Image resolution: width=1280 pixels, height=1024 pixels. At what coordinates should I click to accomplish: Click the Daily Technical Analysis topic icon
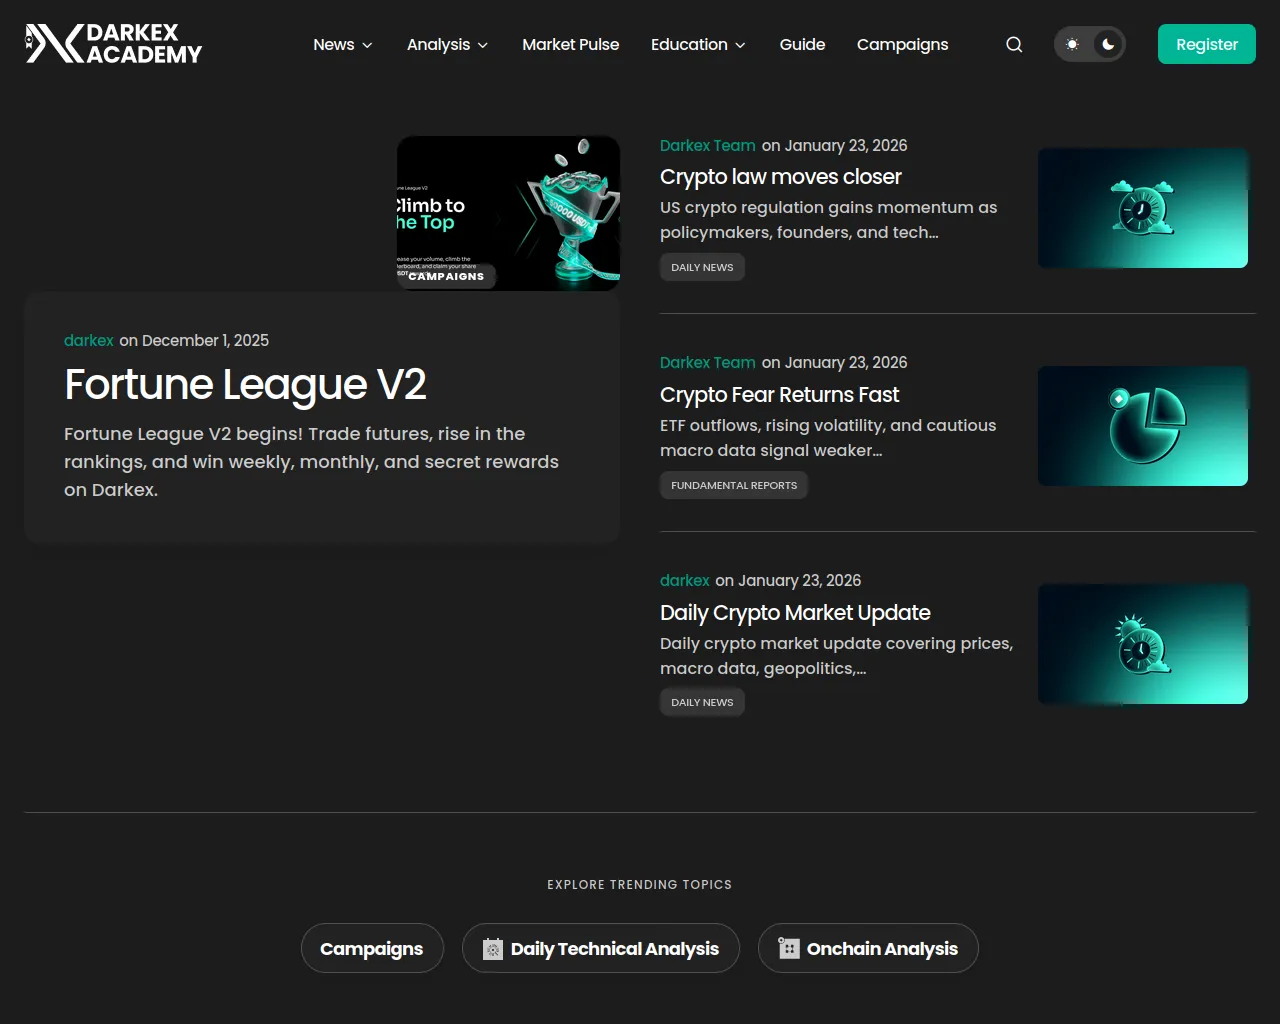tap(493, 949)
